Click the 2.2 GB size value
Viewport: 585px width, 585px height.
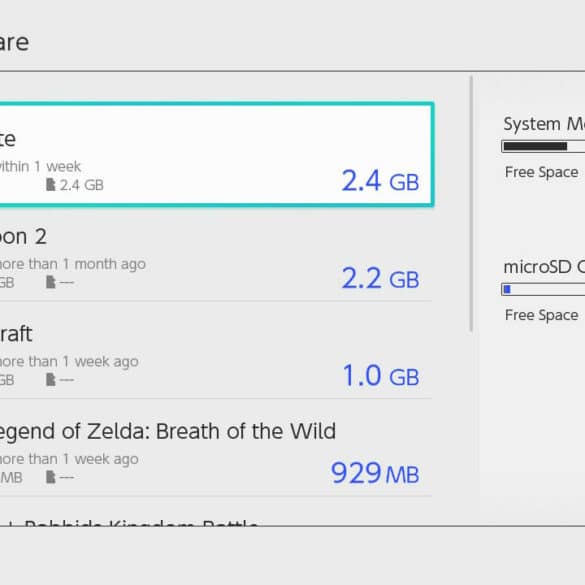coord(380,279)
